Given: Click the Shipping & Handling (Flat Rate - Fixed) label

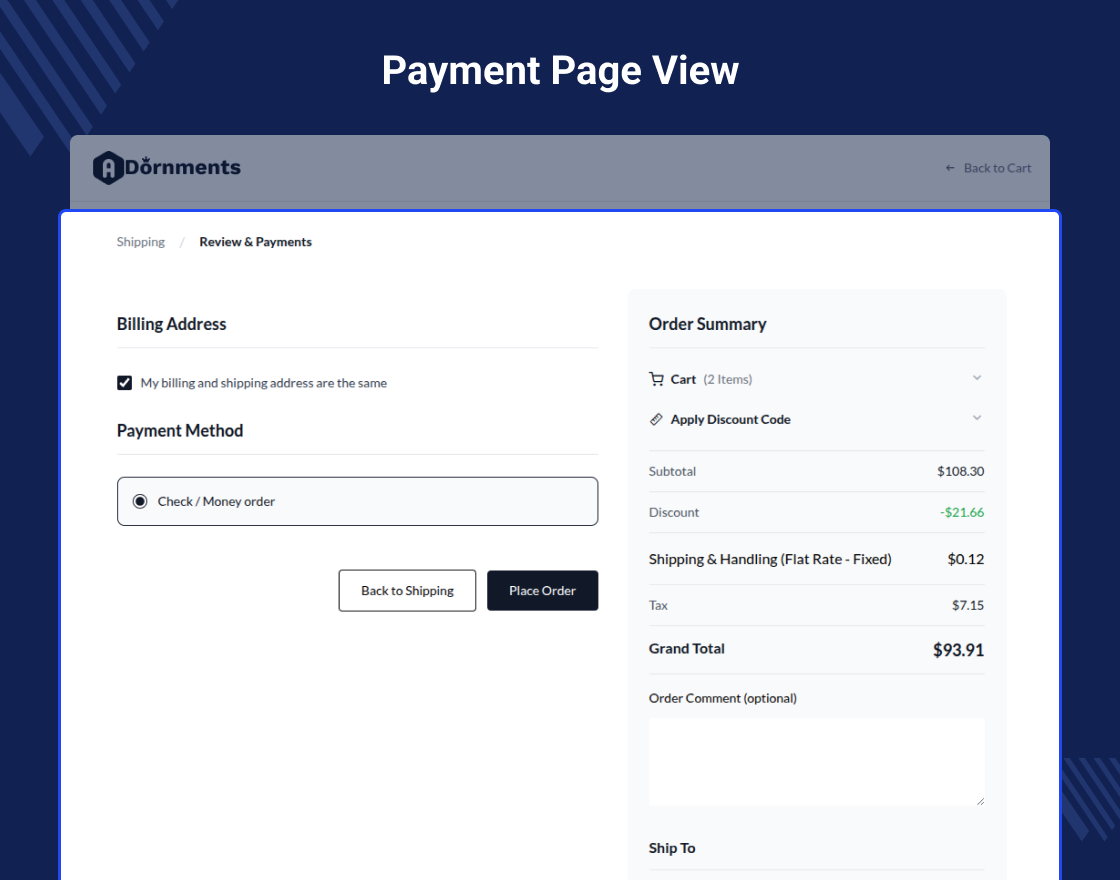Looking at the screenshot, I should [x=770, y=559].
